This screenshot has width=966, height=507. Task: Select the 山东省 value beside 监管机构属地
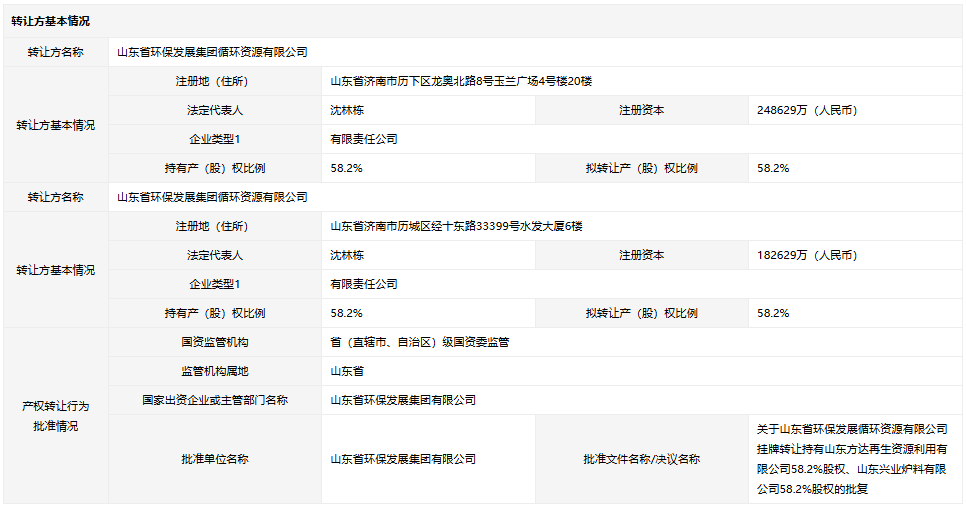347,371
